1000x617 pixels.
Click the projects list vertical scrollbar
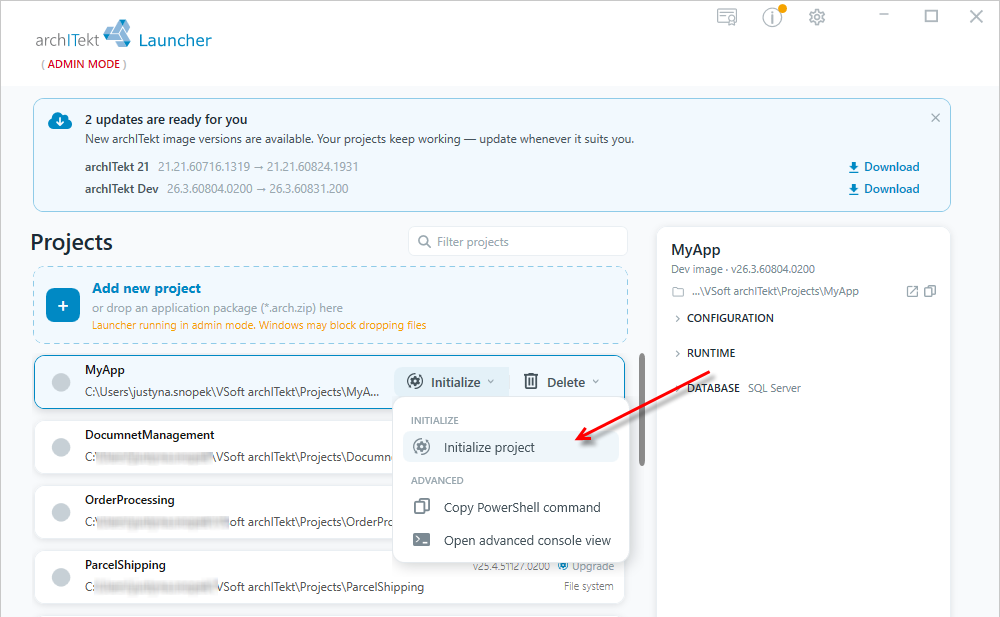point(642,409)
